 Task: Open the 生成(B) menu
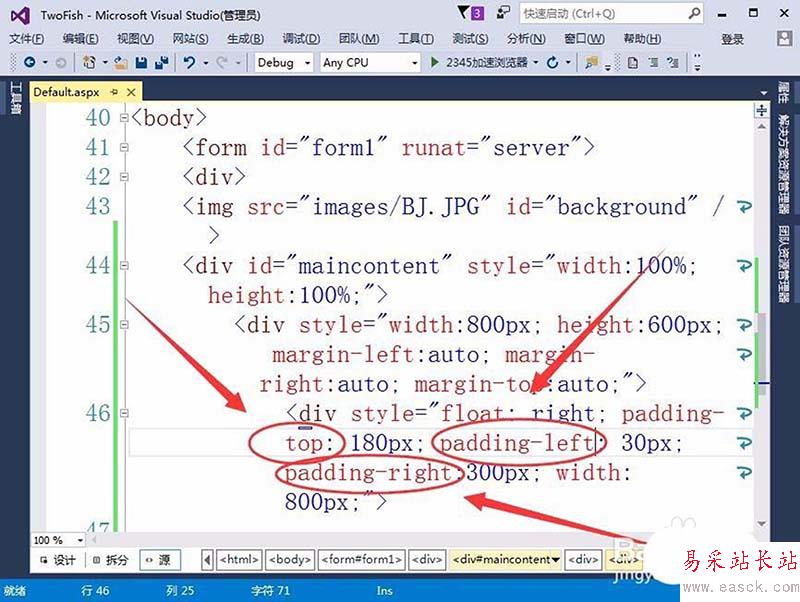[245, 39]
